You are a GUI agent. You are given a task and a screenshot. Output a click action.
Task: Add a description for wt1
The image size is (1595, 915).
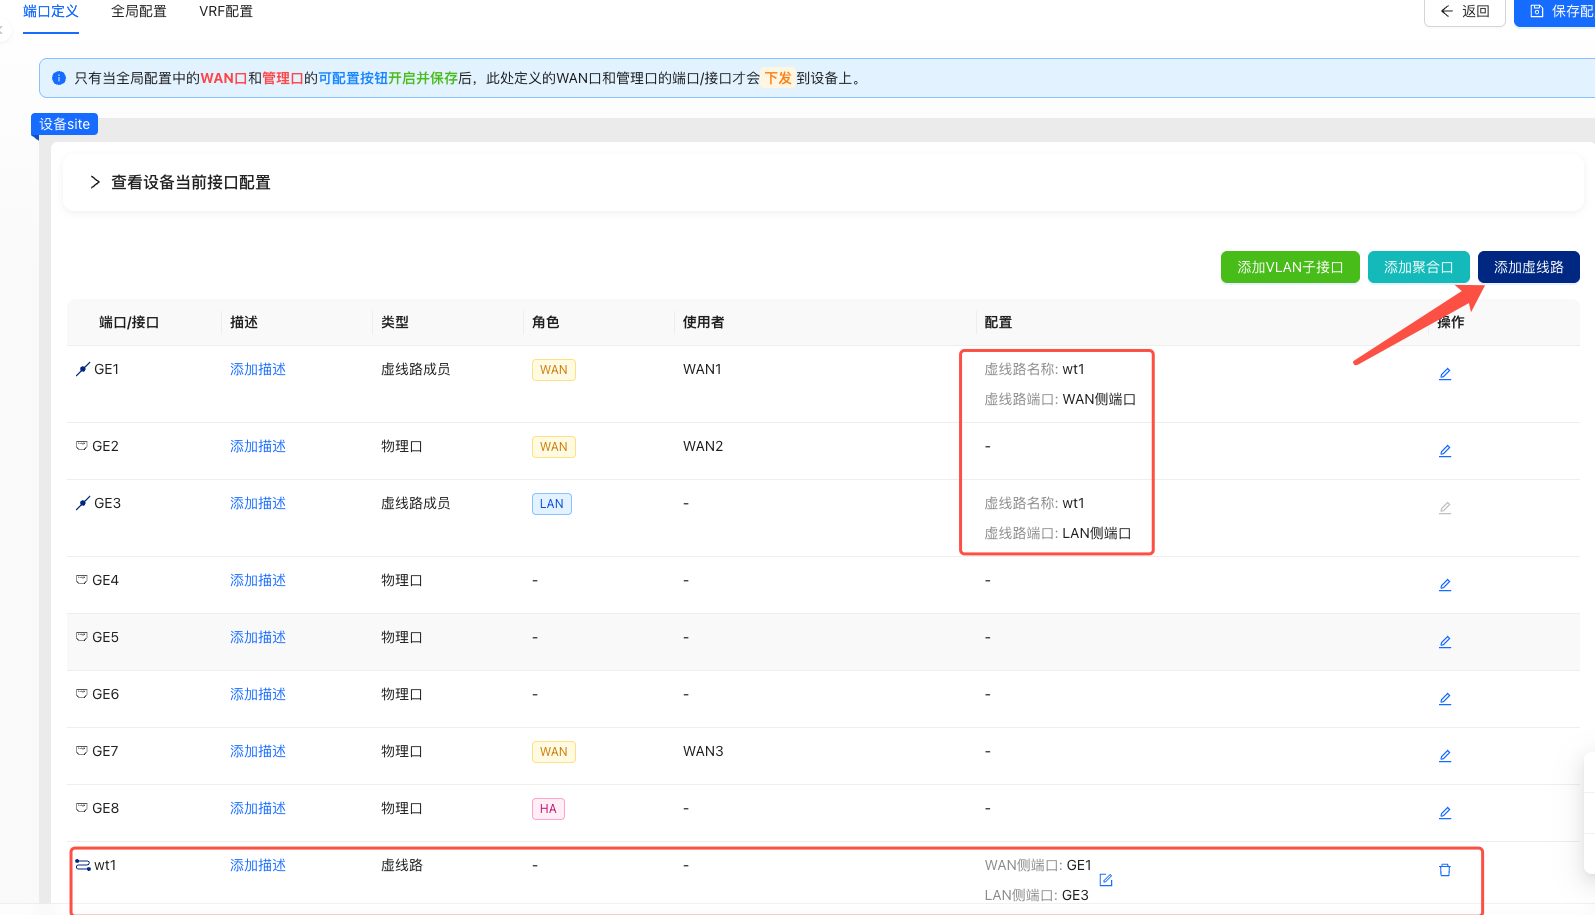pyautogui.click(x=258, y=865)
